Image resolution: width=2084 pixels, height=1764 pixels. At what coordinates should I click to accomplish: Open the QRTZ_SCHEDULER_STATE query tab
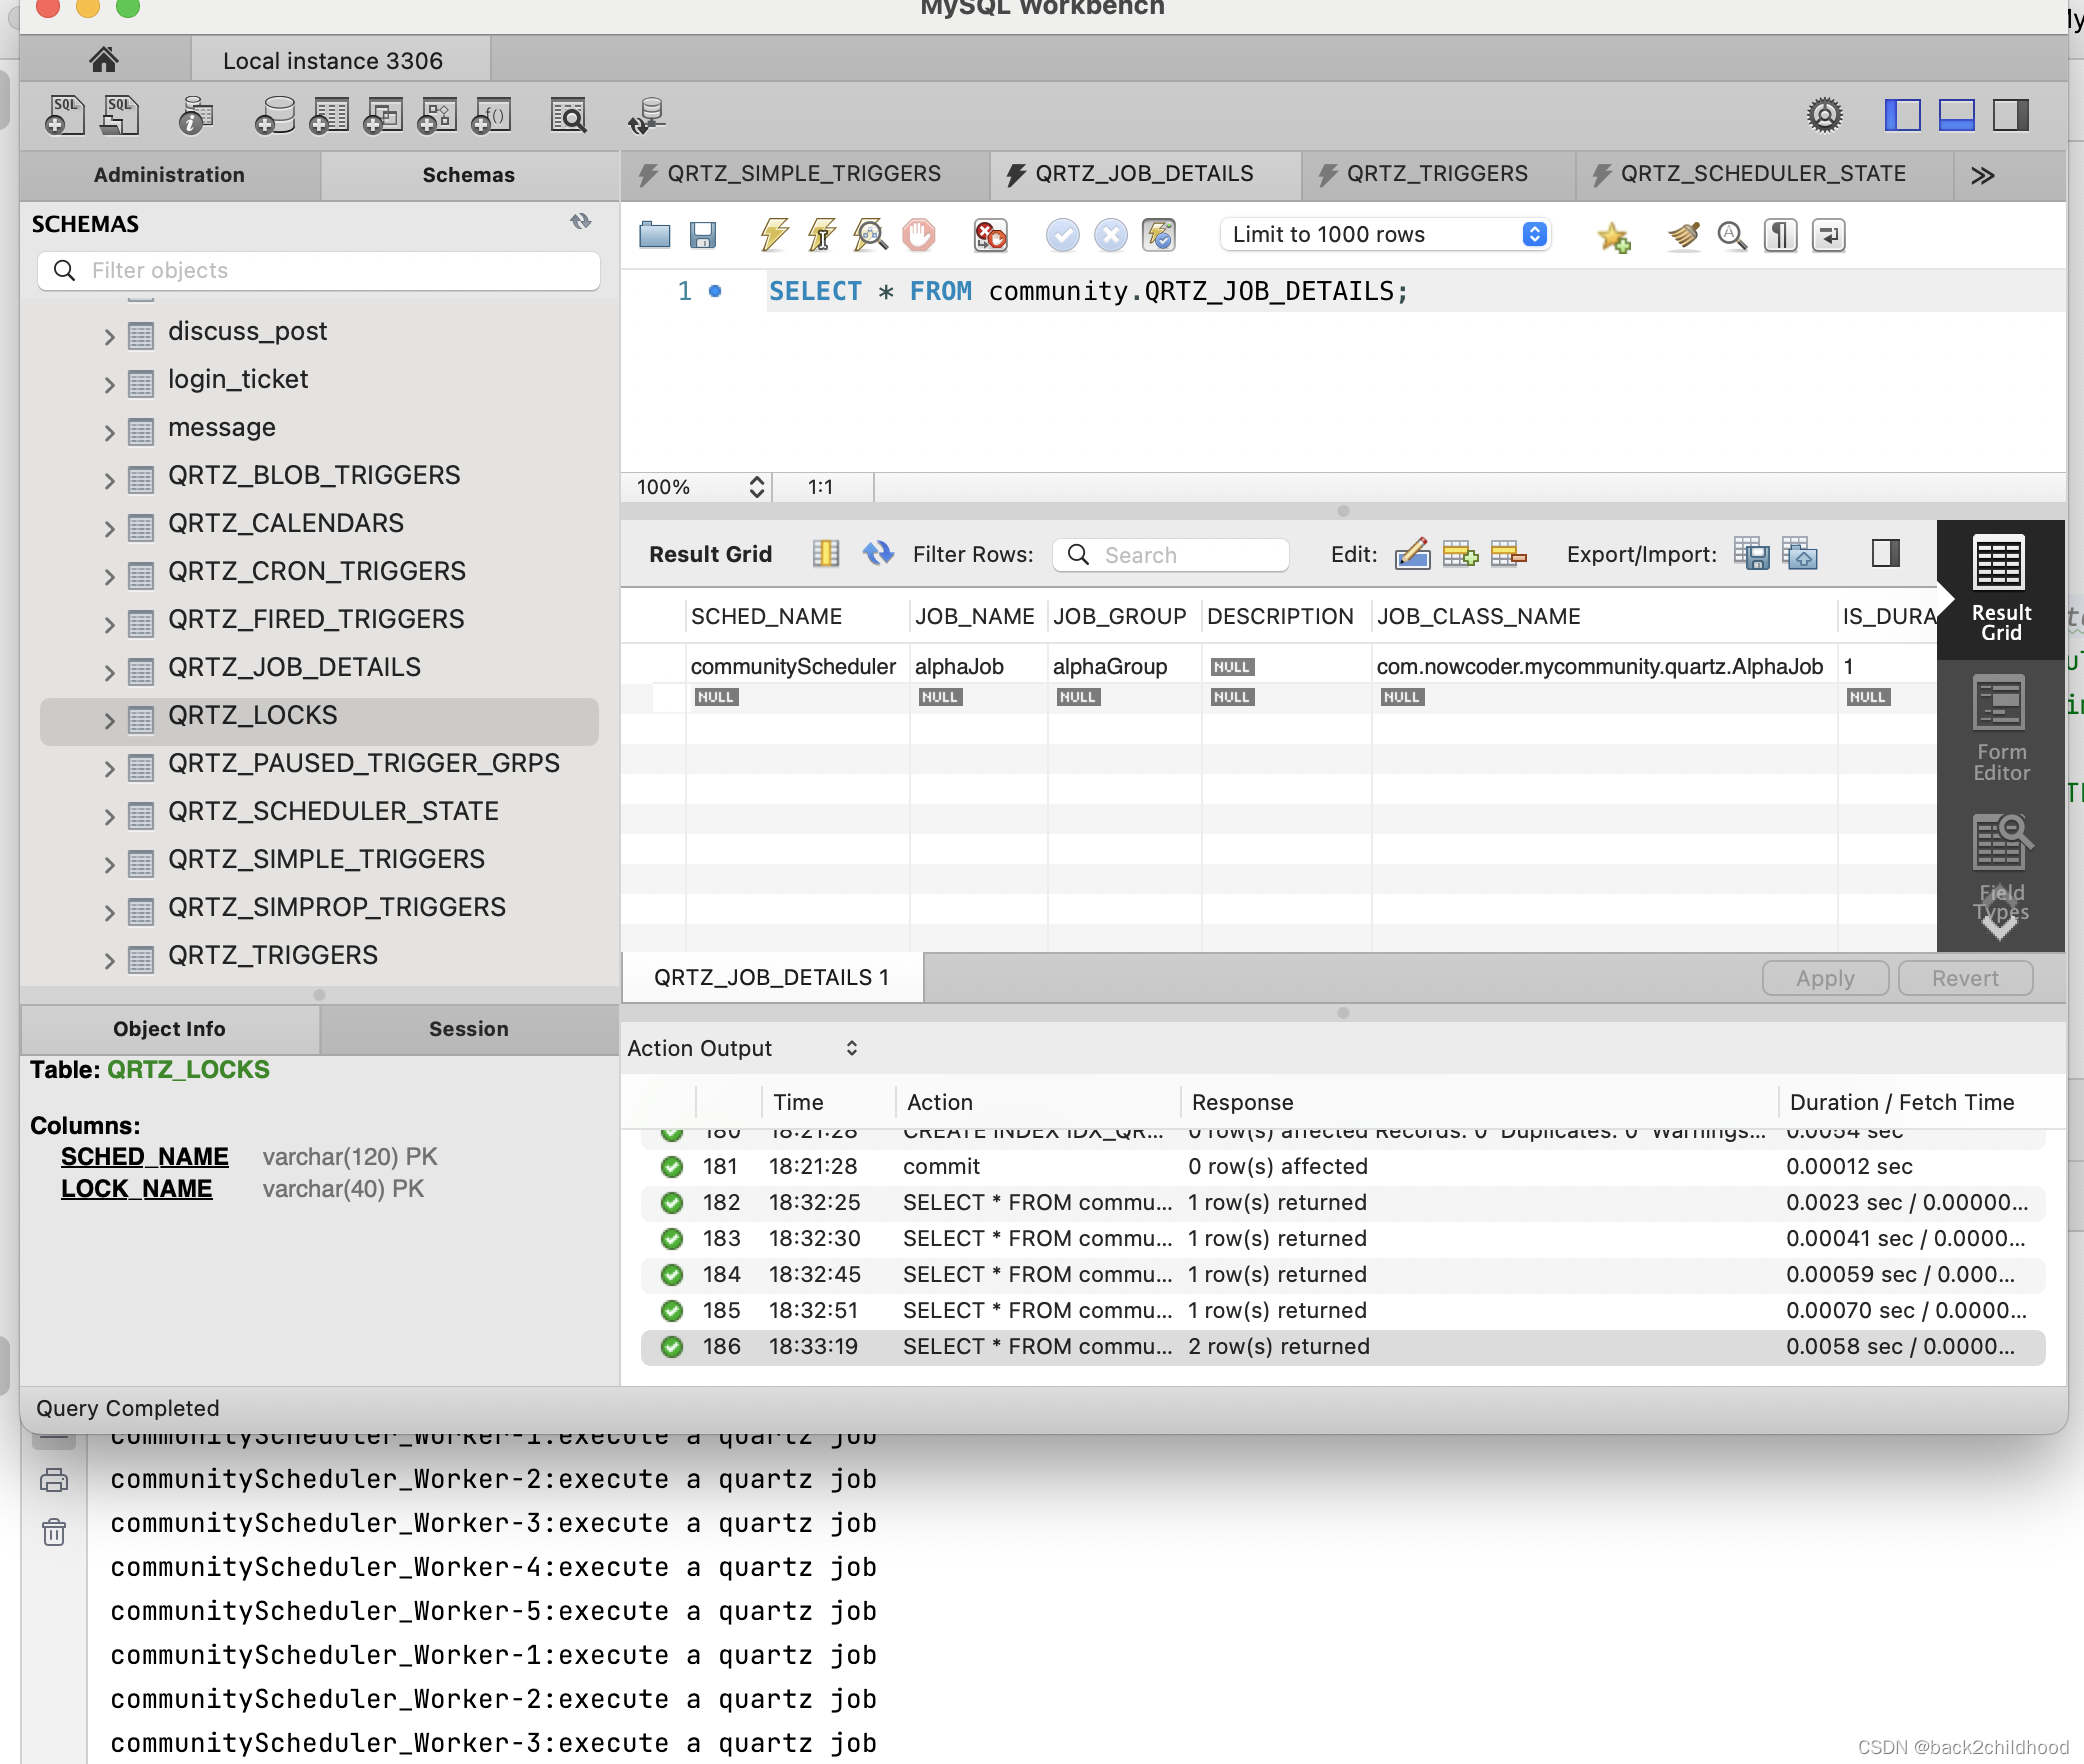(1763, 174)
